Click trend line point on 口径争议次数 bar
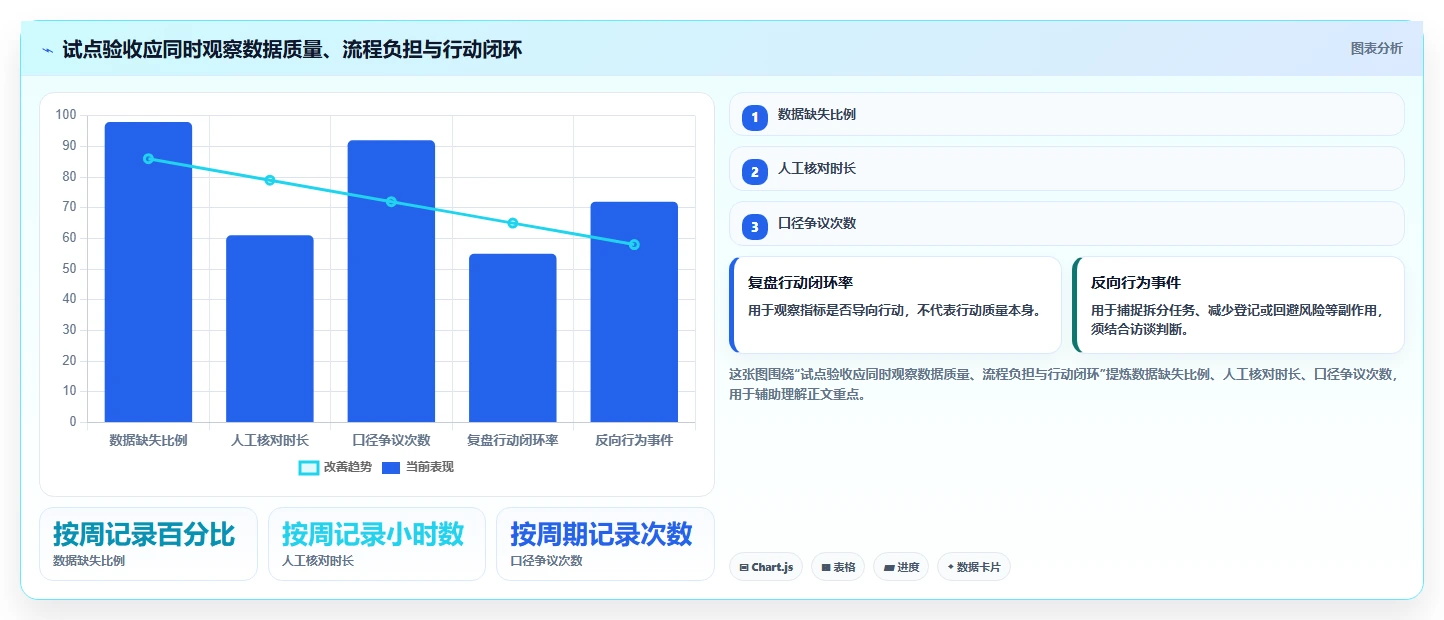The image size is (1444, 620). point(391,202)
